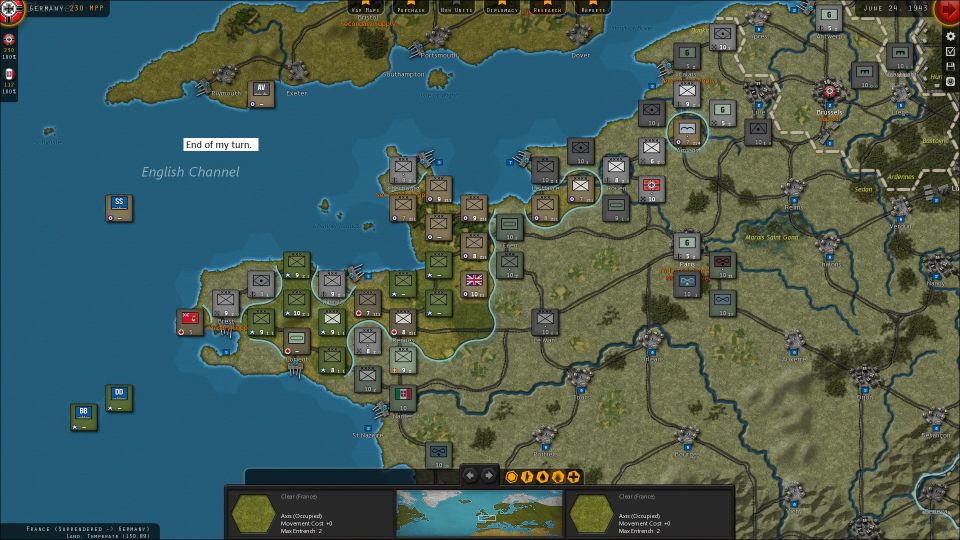Click the Exeter town label
Viewport: 960px width, 540px height.
[x=296, y=93]
